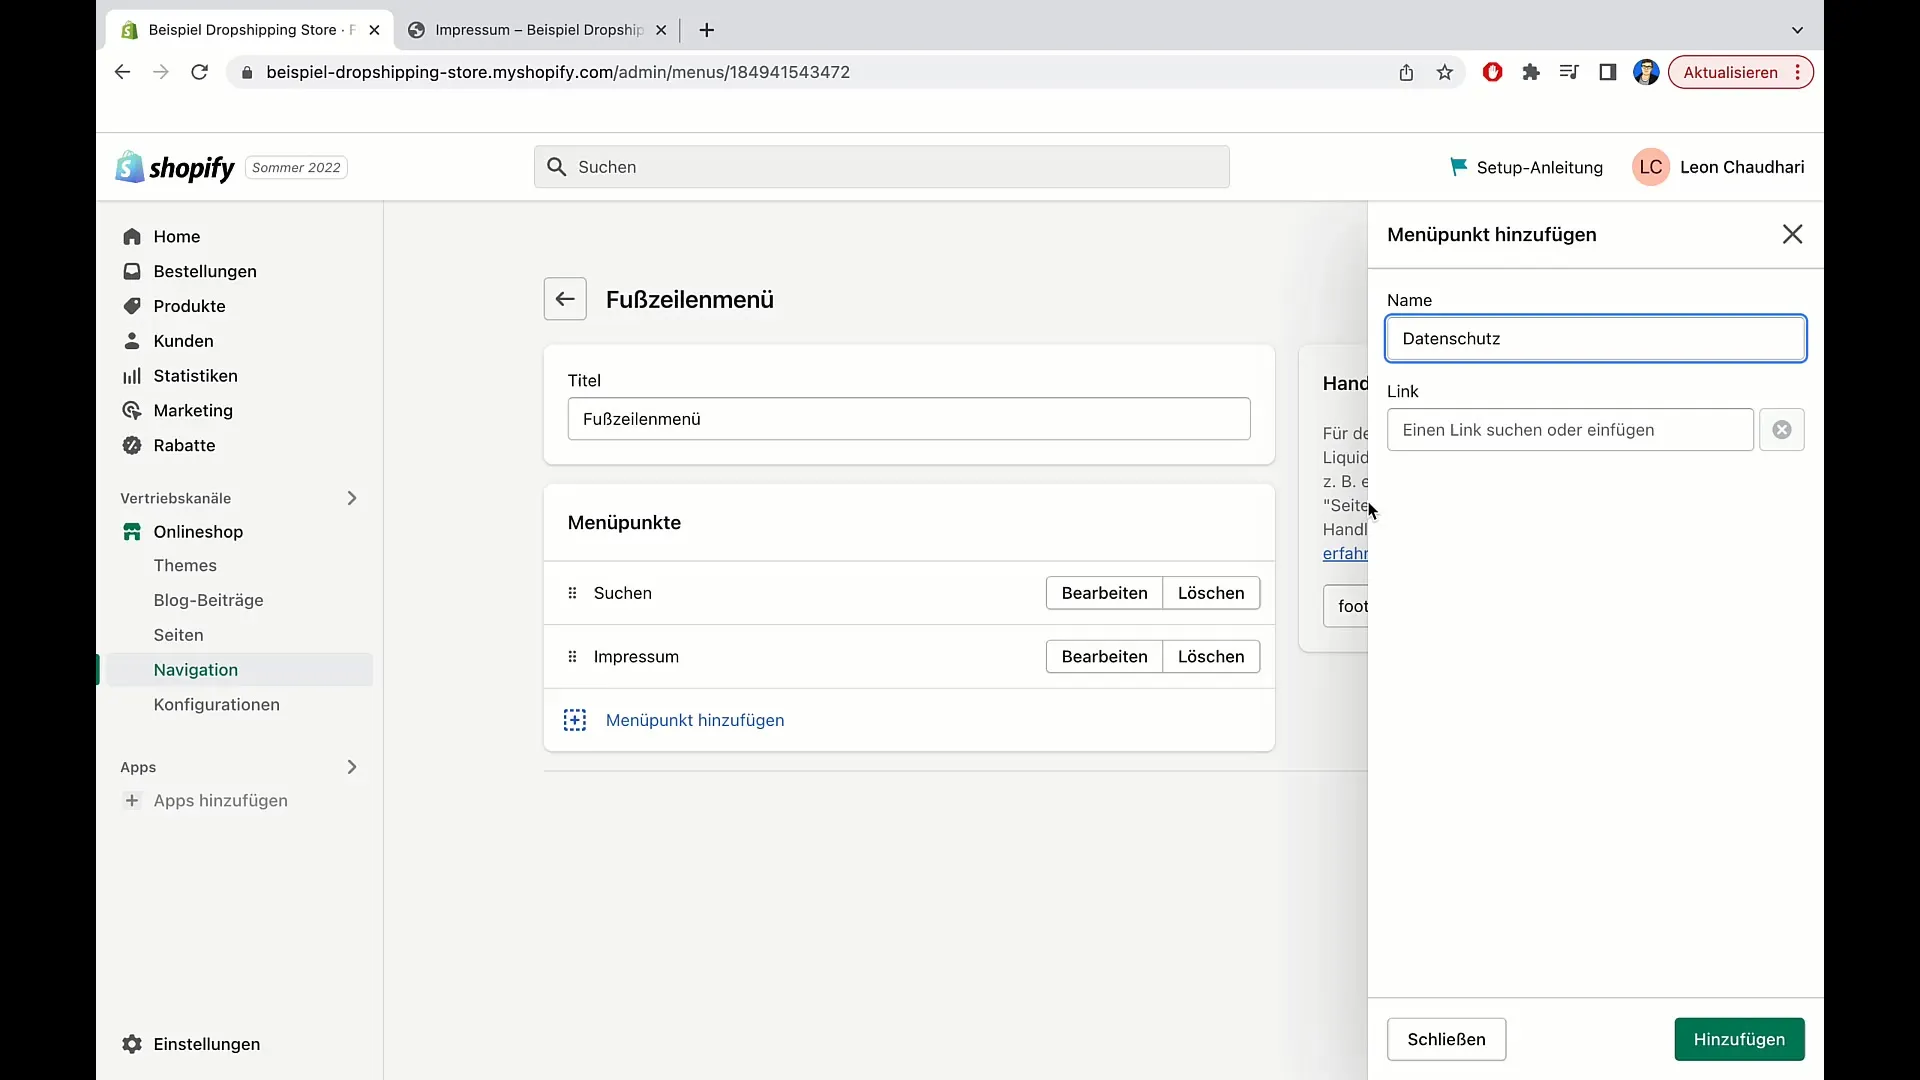Viewport: 1920px width, 1080px height.
Task: Open Bestellungen in the sidebar
Action: pos(205,271)
